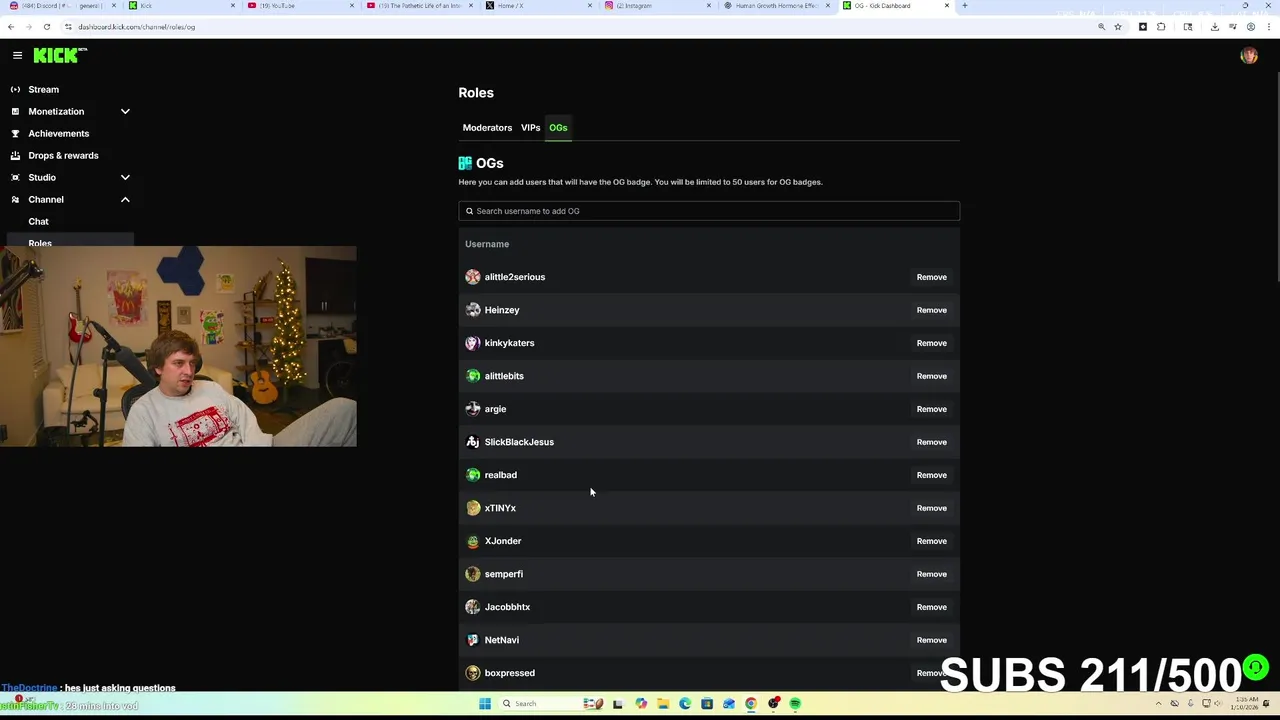The height and width of the screenshot is (720, 1280).
Task: Remove argie from OGs
Action: (931, 409)
